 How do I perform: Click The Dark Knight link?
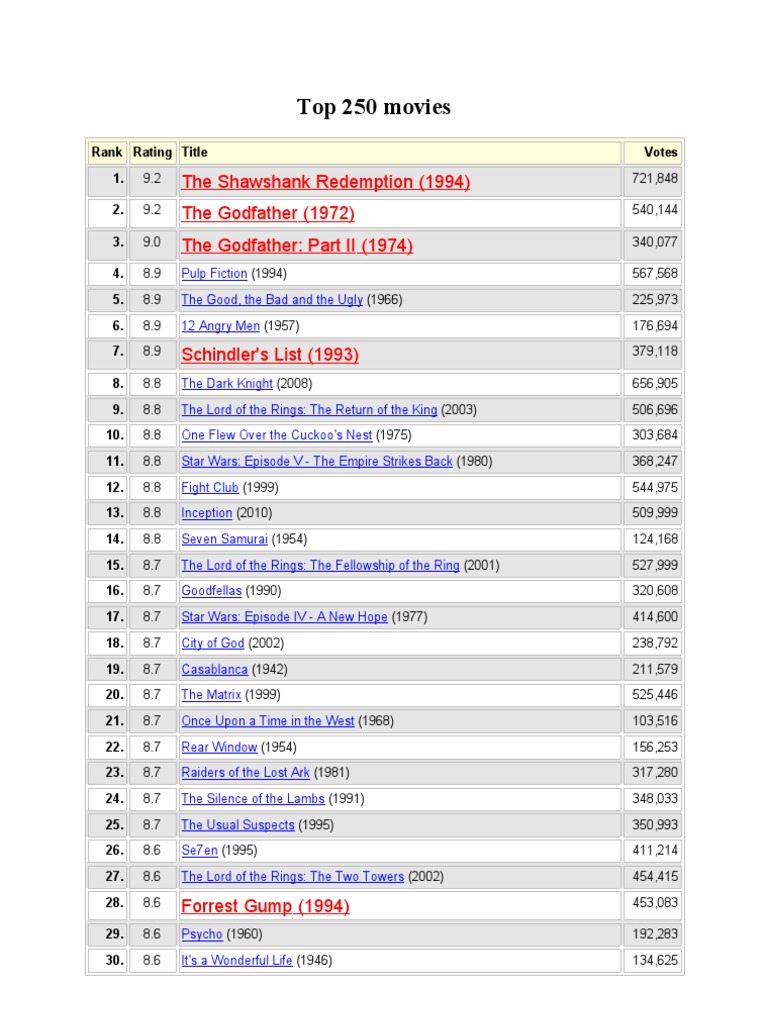click(x=227, y=383)
